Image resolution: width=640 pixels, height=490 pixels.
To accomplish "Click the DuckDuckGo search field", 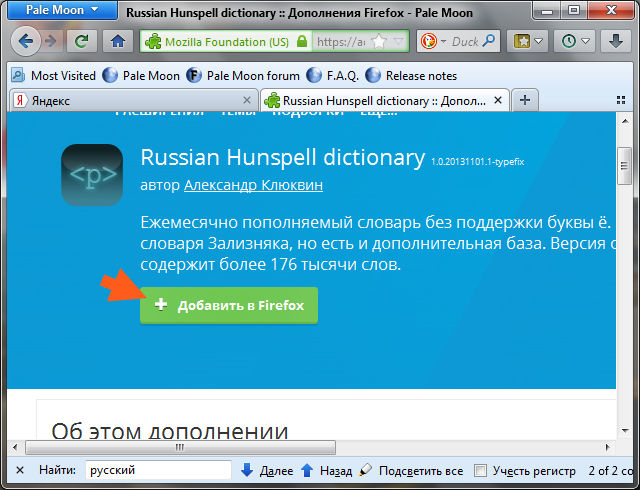I will [x=465, y=42].
